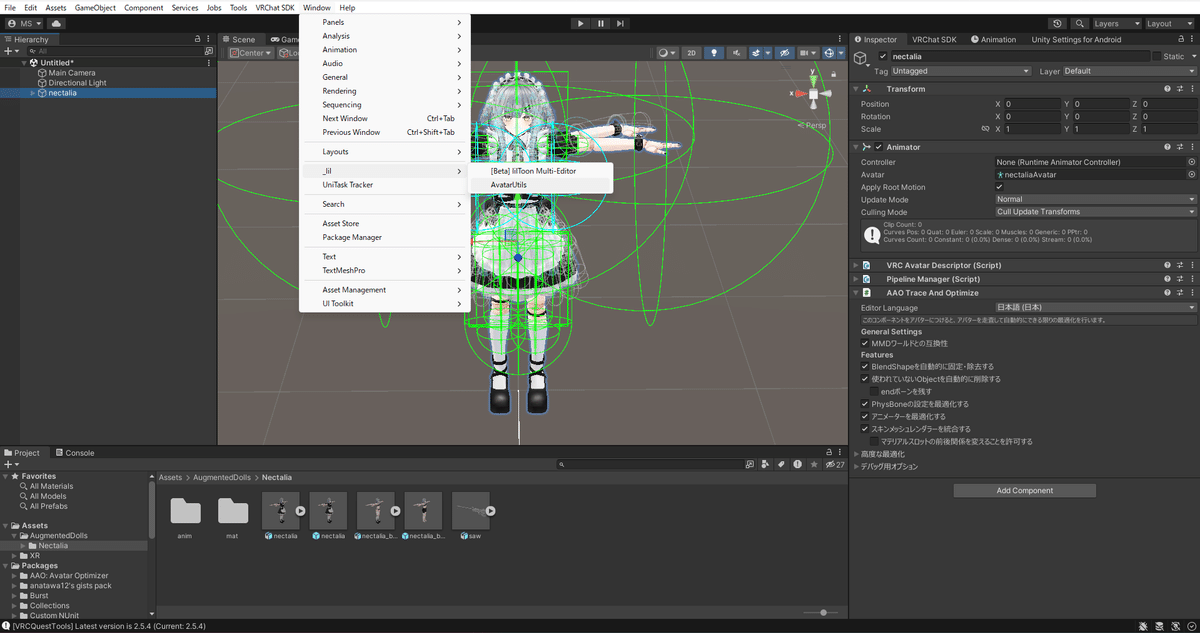Open the Layer dropdown showing Default
The height and width of the screenshot is (633, 1200).
click(x=1129, y=72)
